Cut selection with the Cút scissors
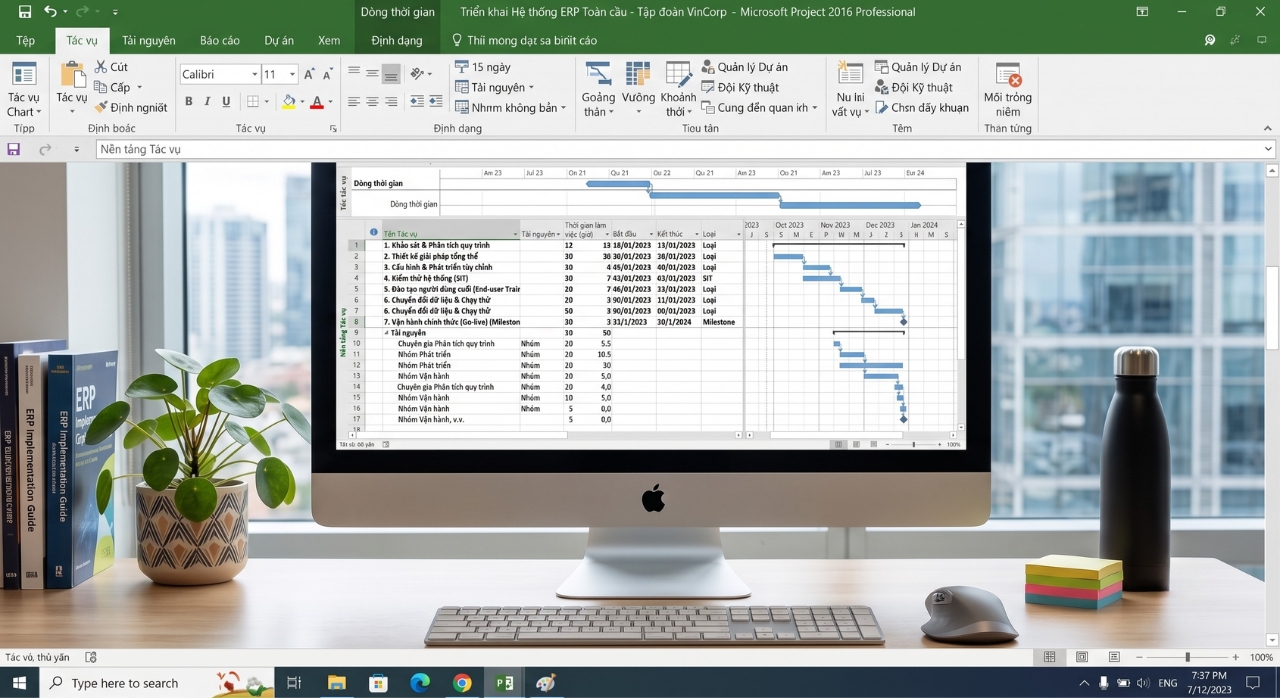Viewport: 1280px width, 698px height. (112, 67)
